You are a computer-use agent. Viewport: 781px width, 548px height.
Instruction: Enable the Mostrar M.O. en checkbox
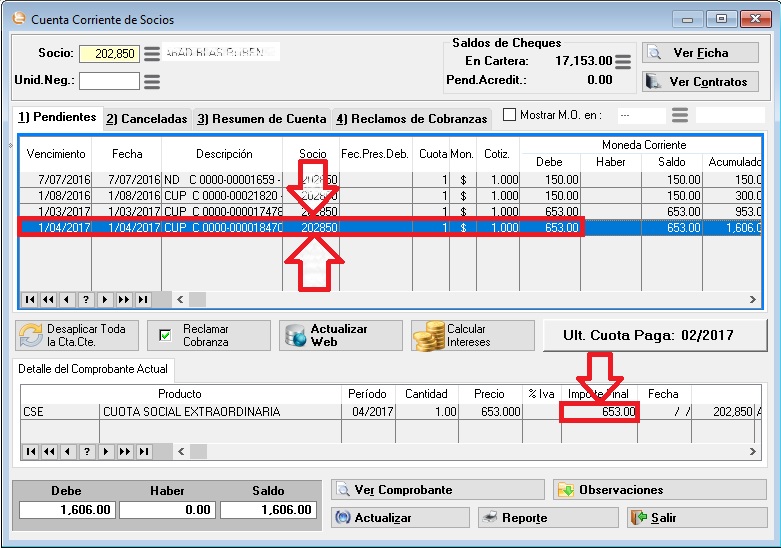pos(510,115)
